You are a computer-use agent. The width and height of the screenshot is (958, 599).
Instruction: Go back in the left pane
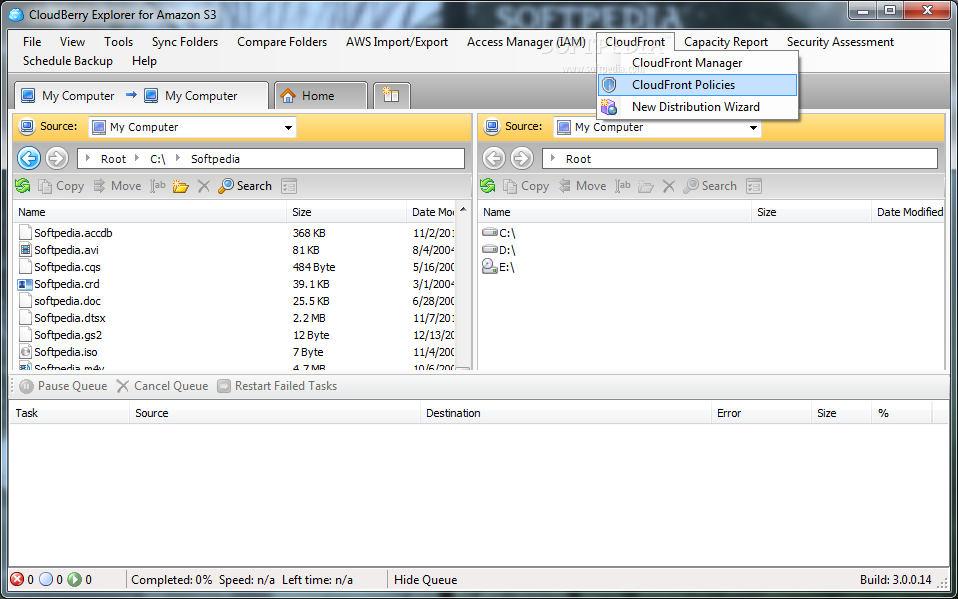point(29,159)
